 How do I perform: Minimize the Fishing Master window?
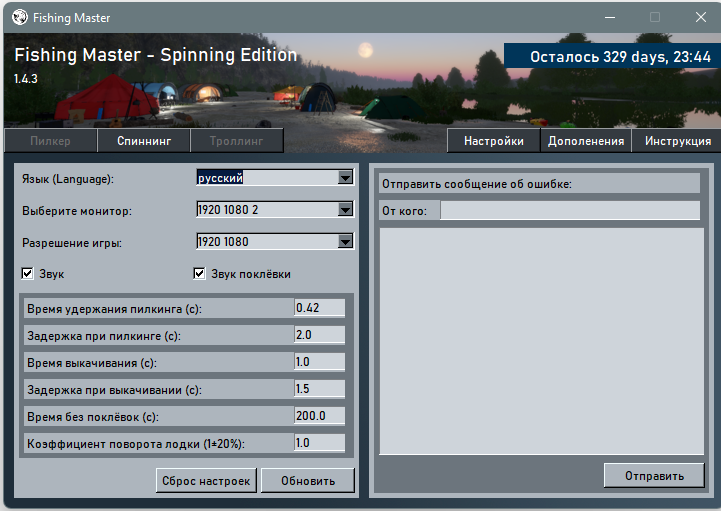point(610,17)
